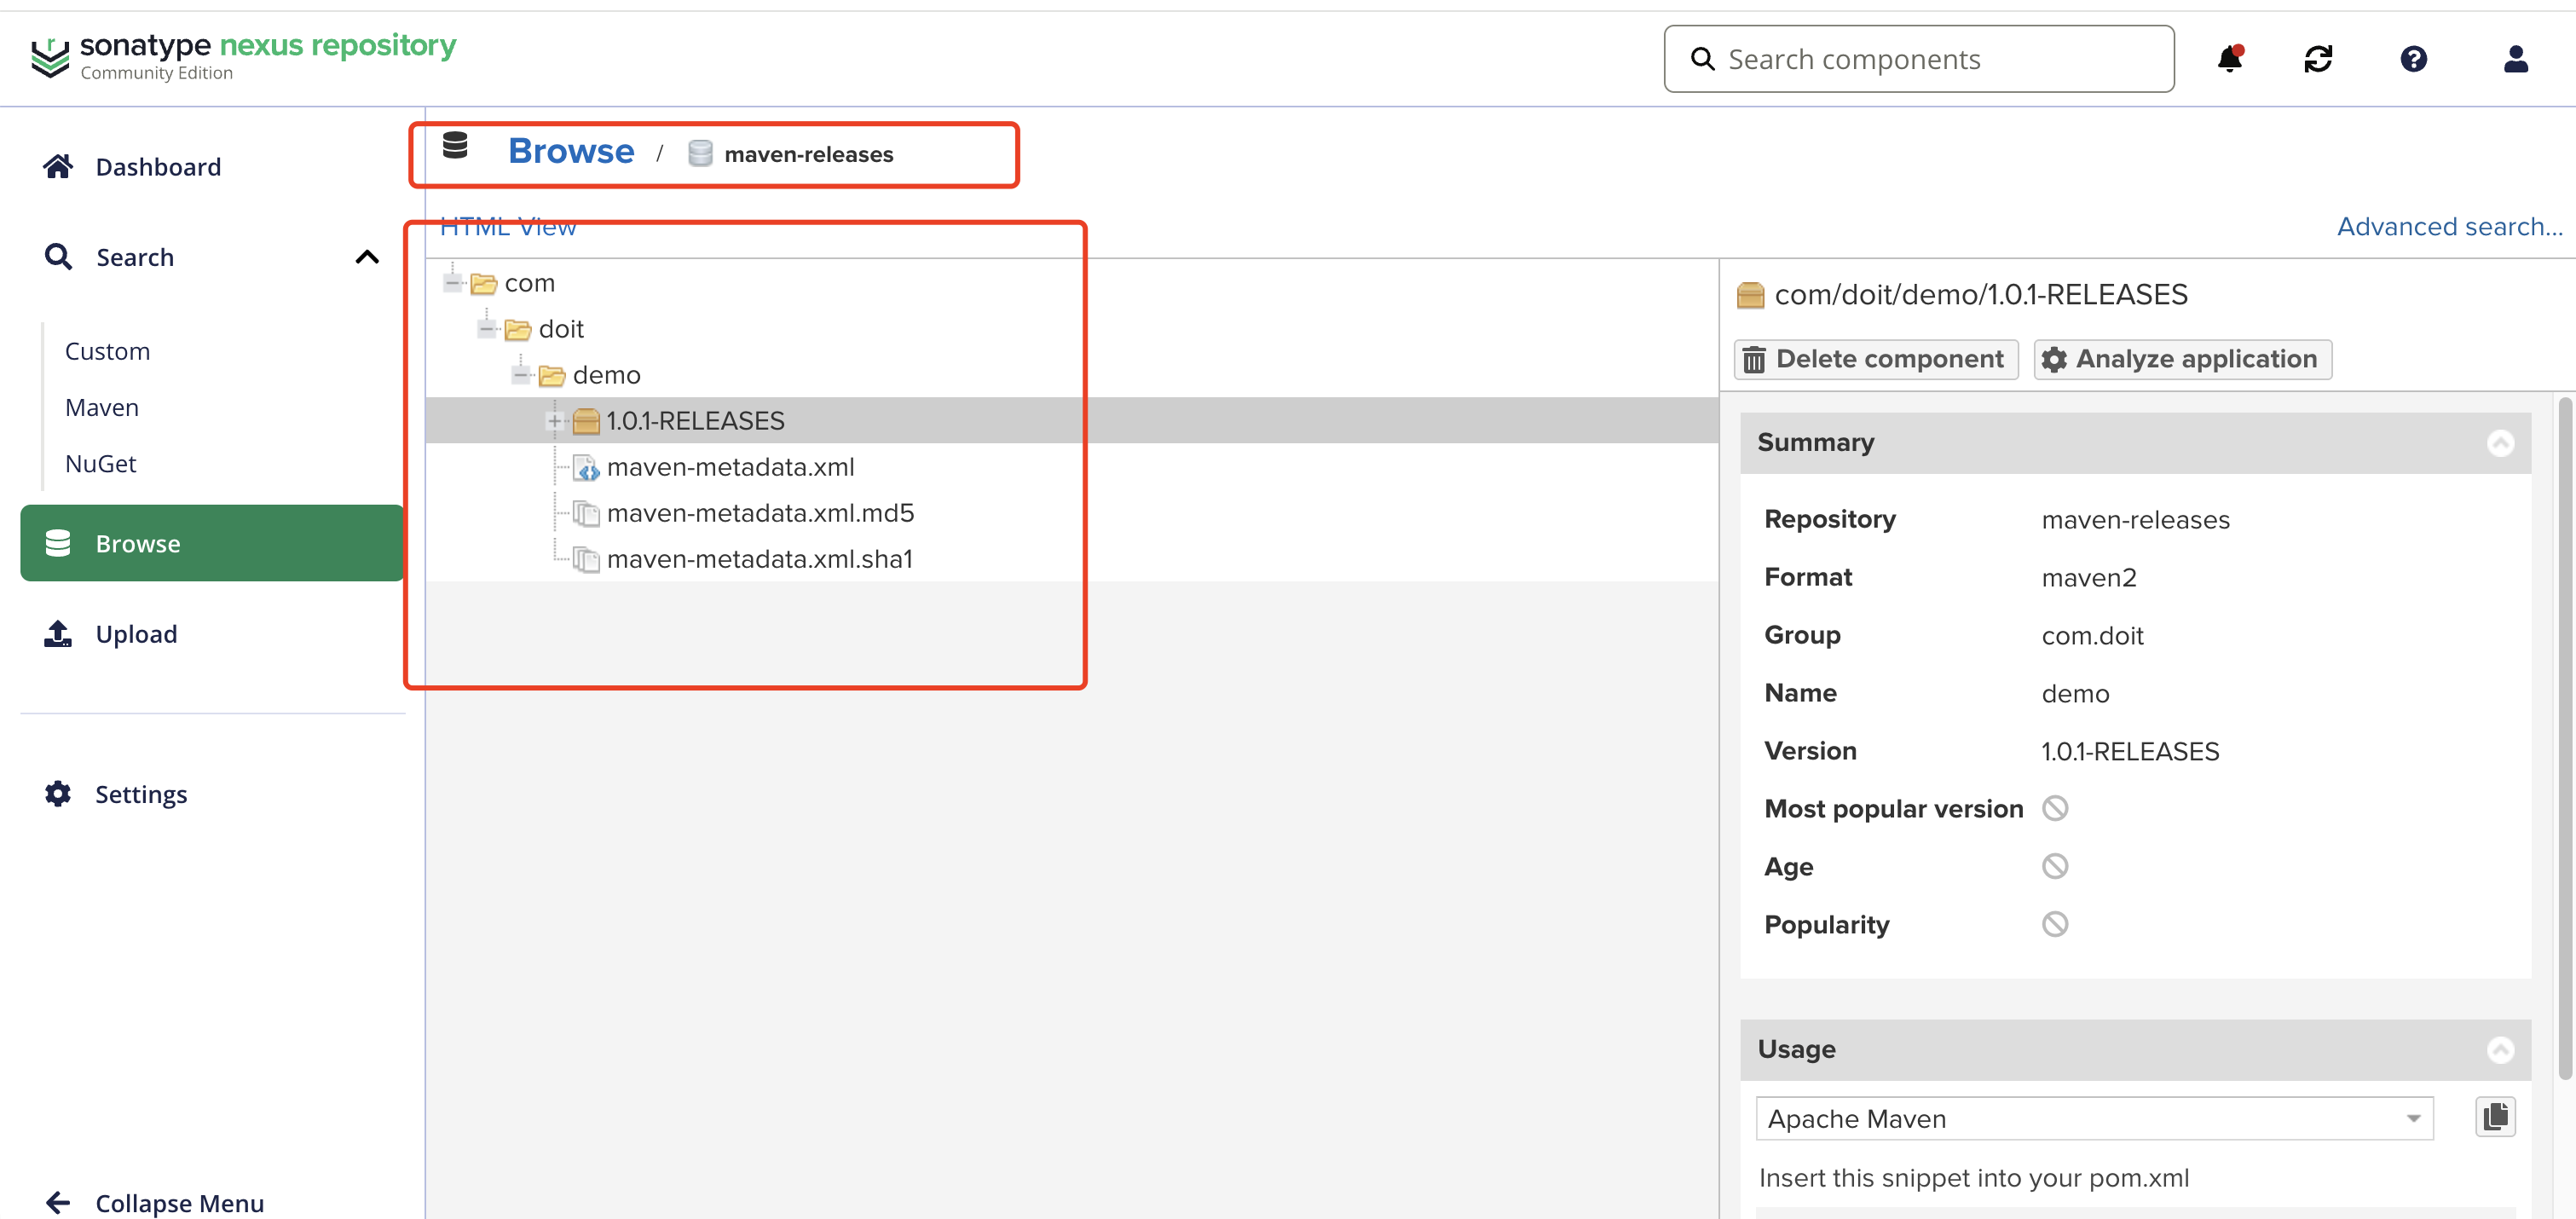Collapse the com folder node
2576x1219 pixels.
(453, 283)
